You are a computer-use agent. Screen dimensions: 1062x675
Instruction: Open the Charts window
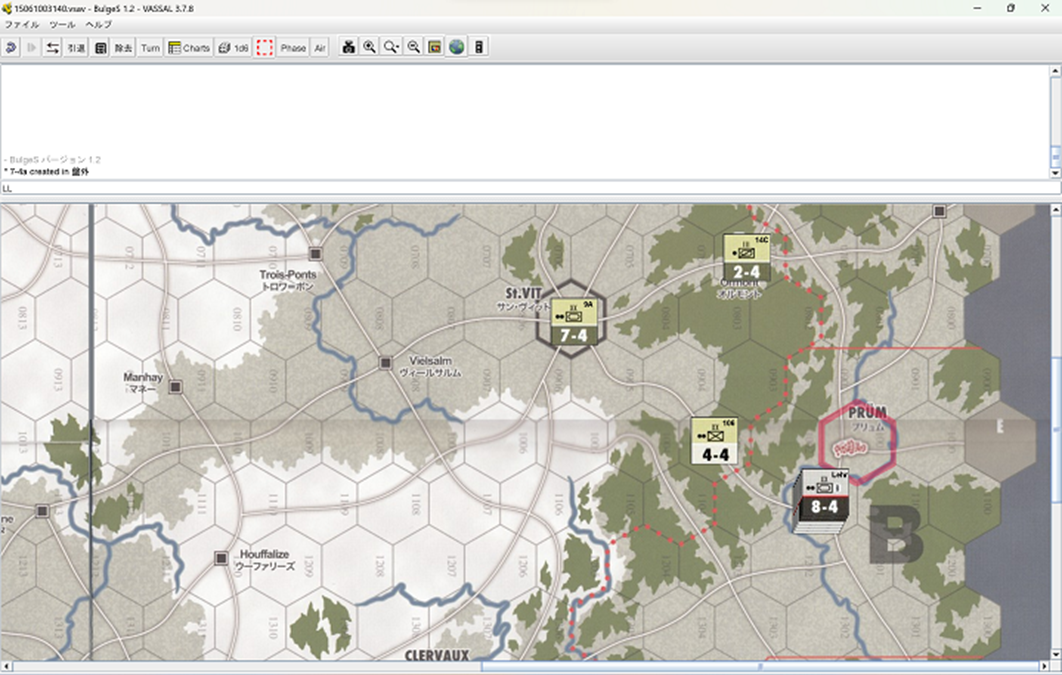click(190, 47)
